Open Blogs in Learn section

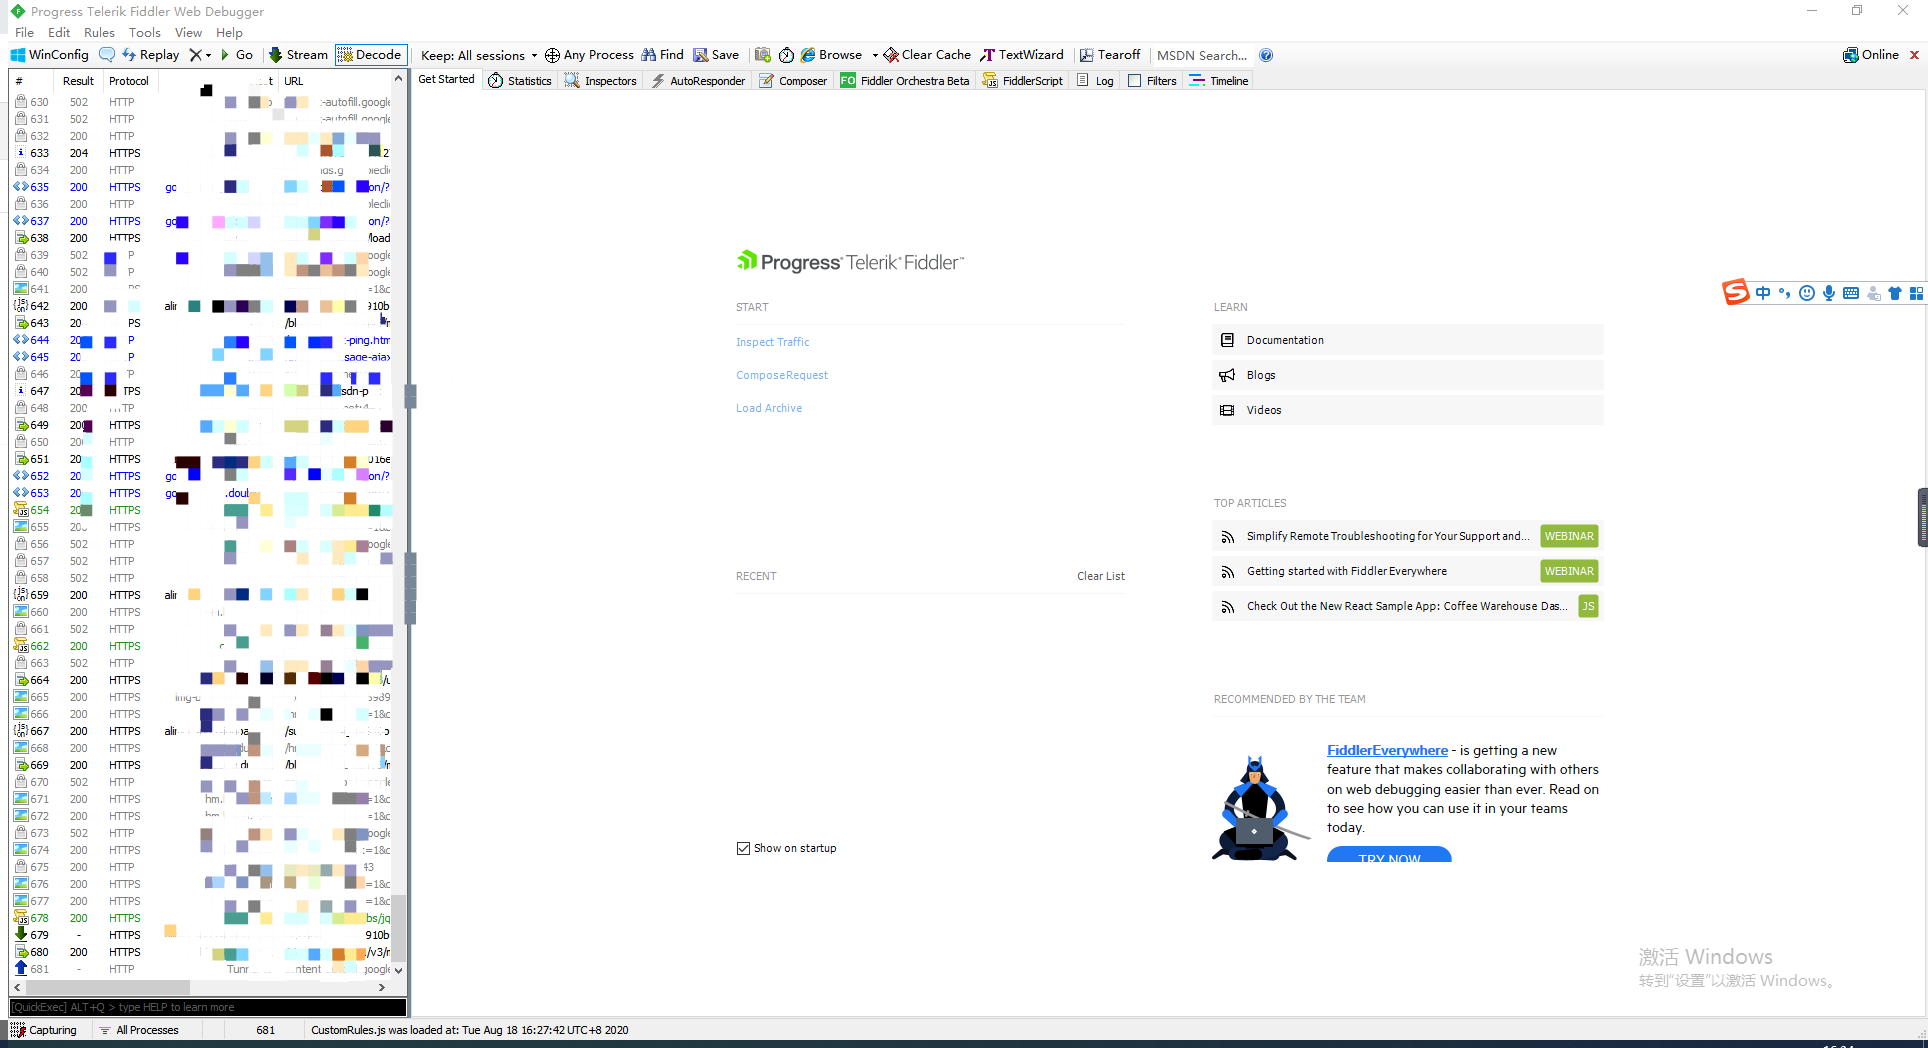point(1408,375)
